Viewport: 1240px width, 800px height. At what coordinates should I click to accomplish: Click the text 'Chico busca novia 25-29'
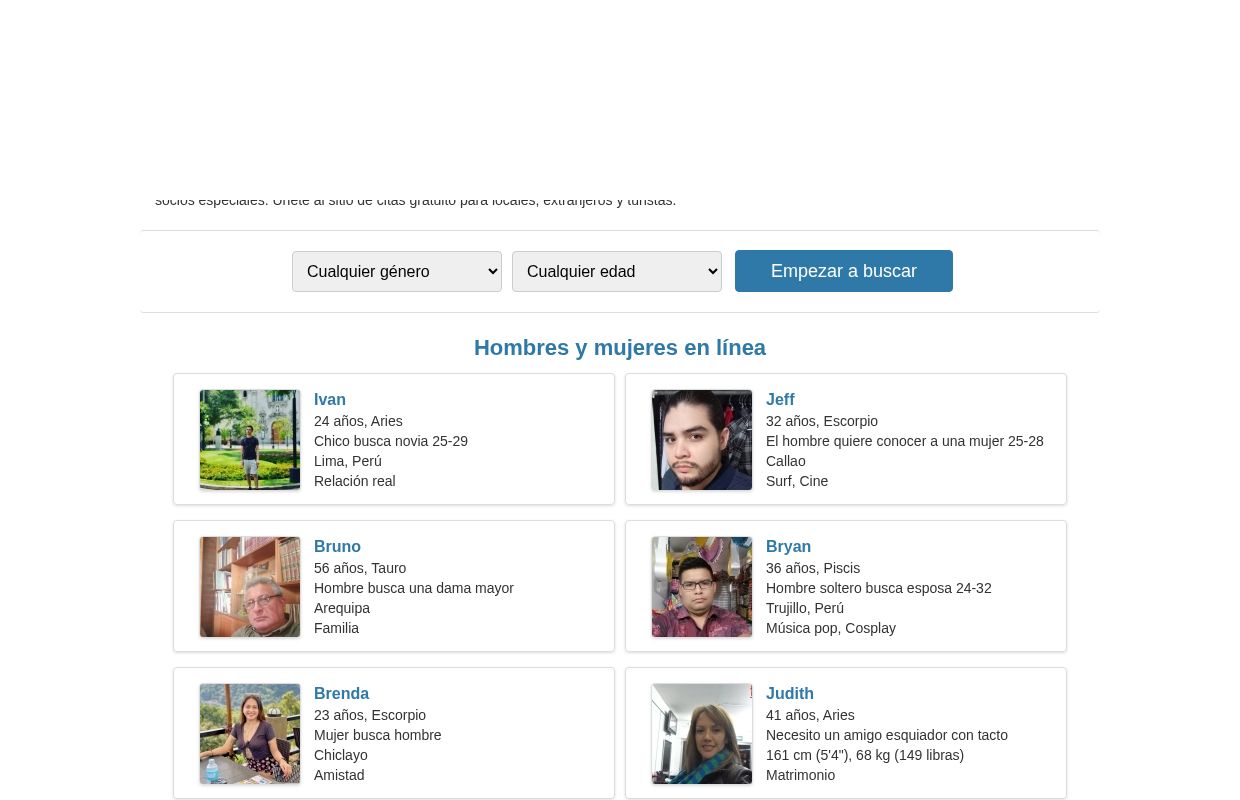pyautogui.click(x=391, y=441)
